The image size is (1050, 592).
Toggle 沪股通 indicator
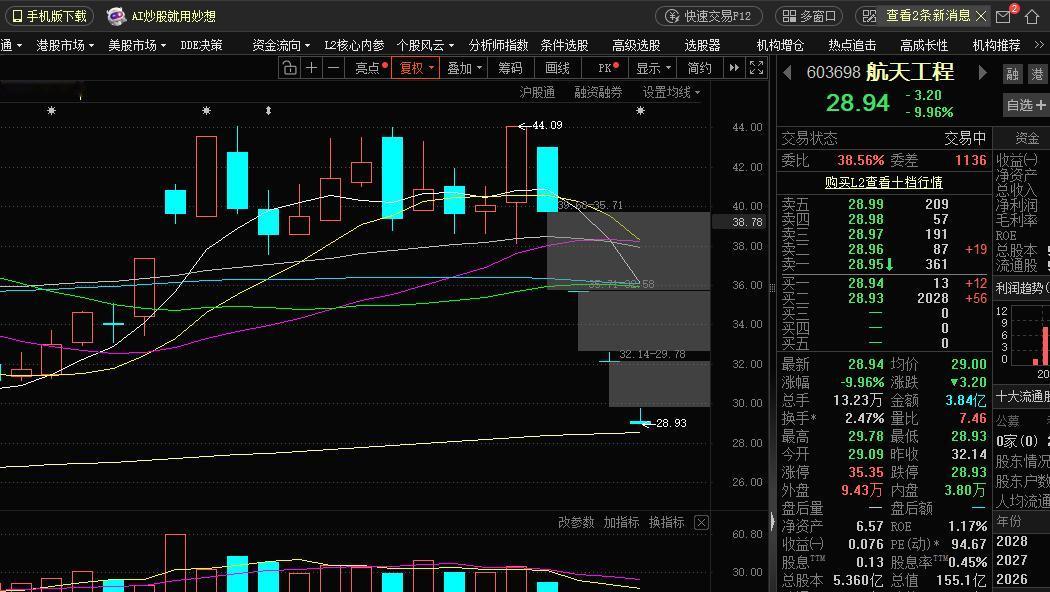point(537,92)
